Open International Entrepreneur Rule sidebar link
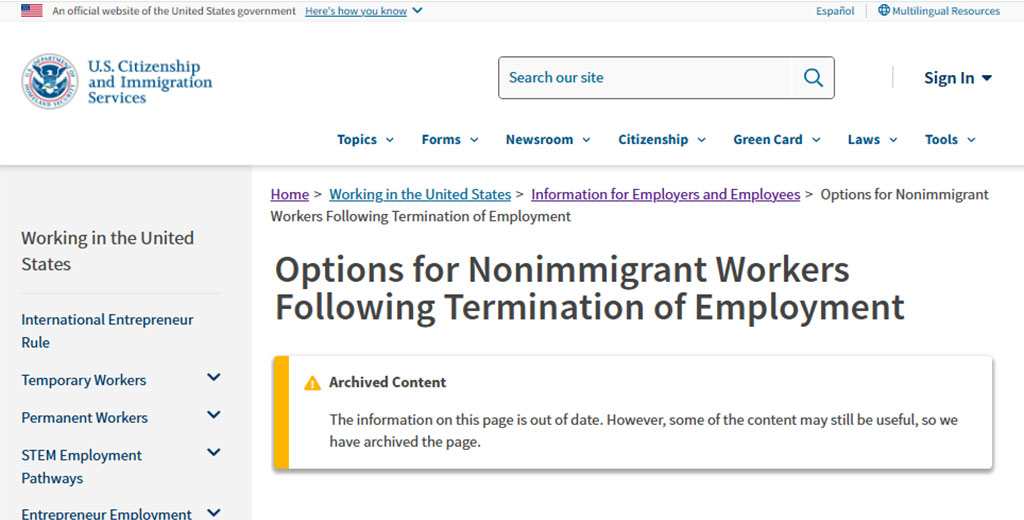This screenshot has width=1024, height=520. 107,331
